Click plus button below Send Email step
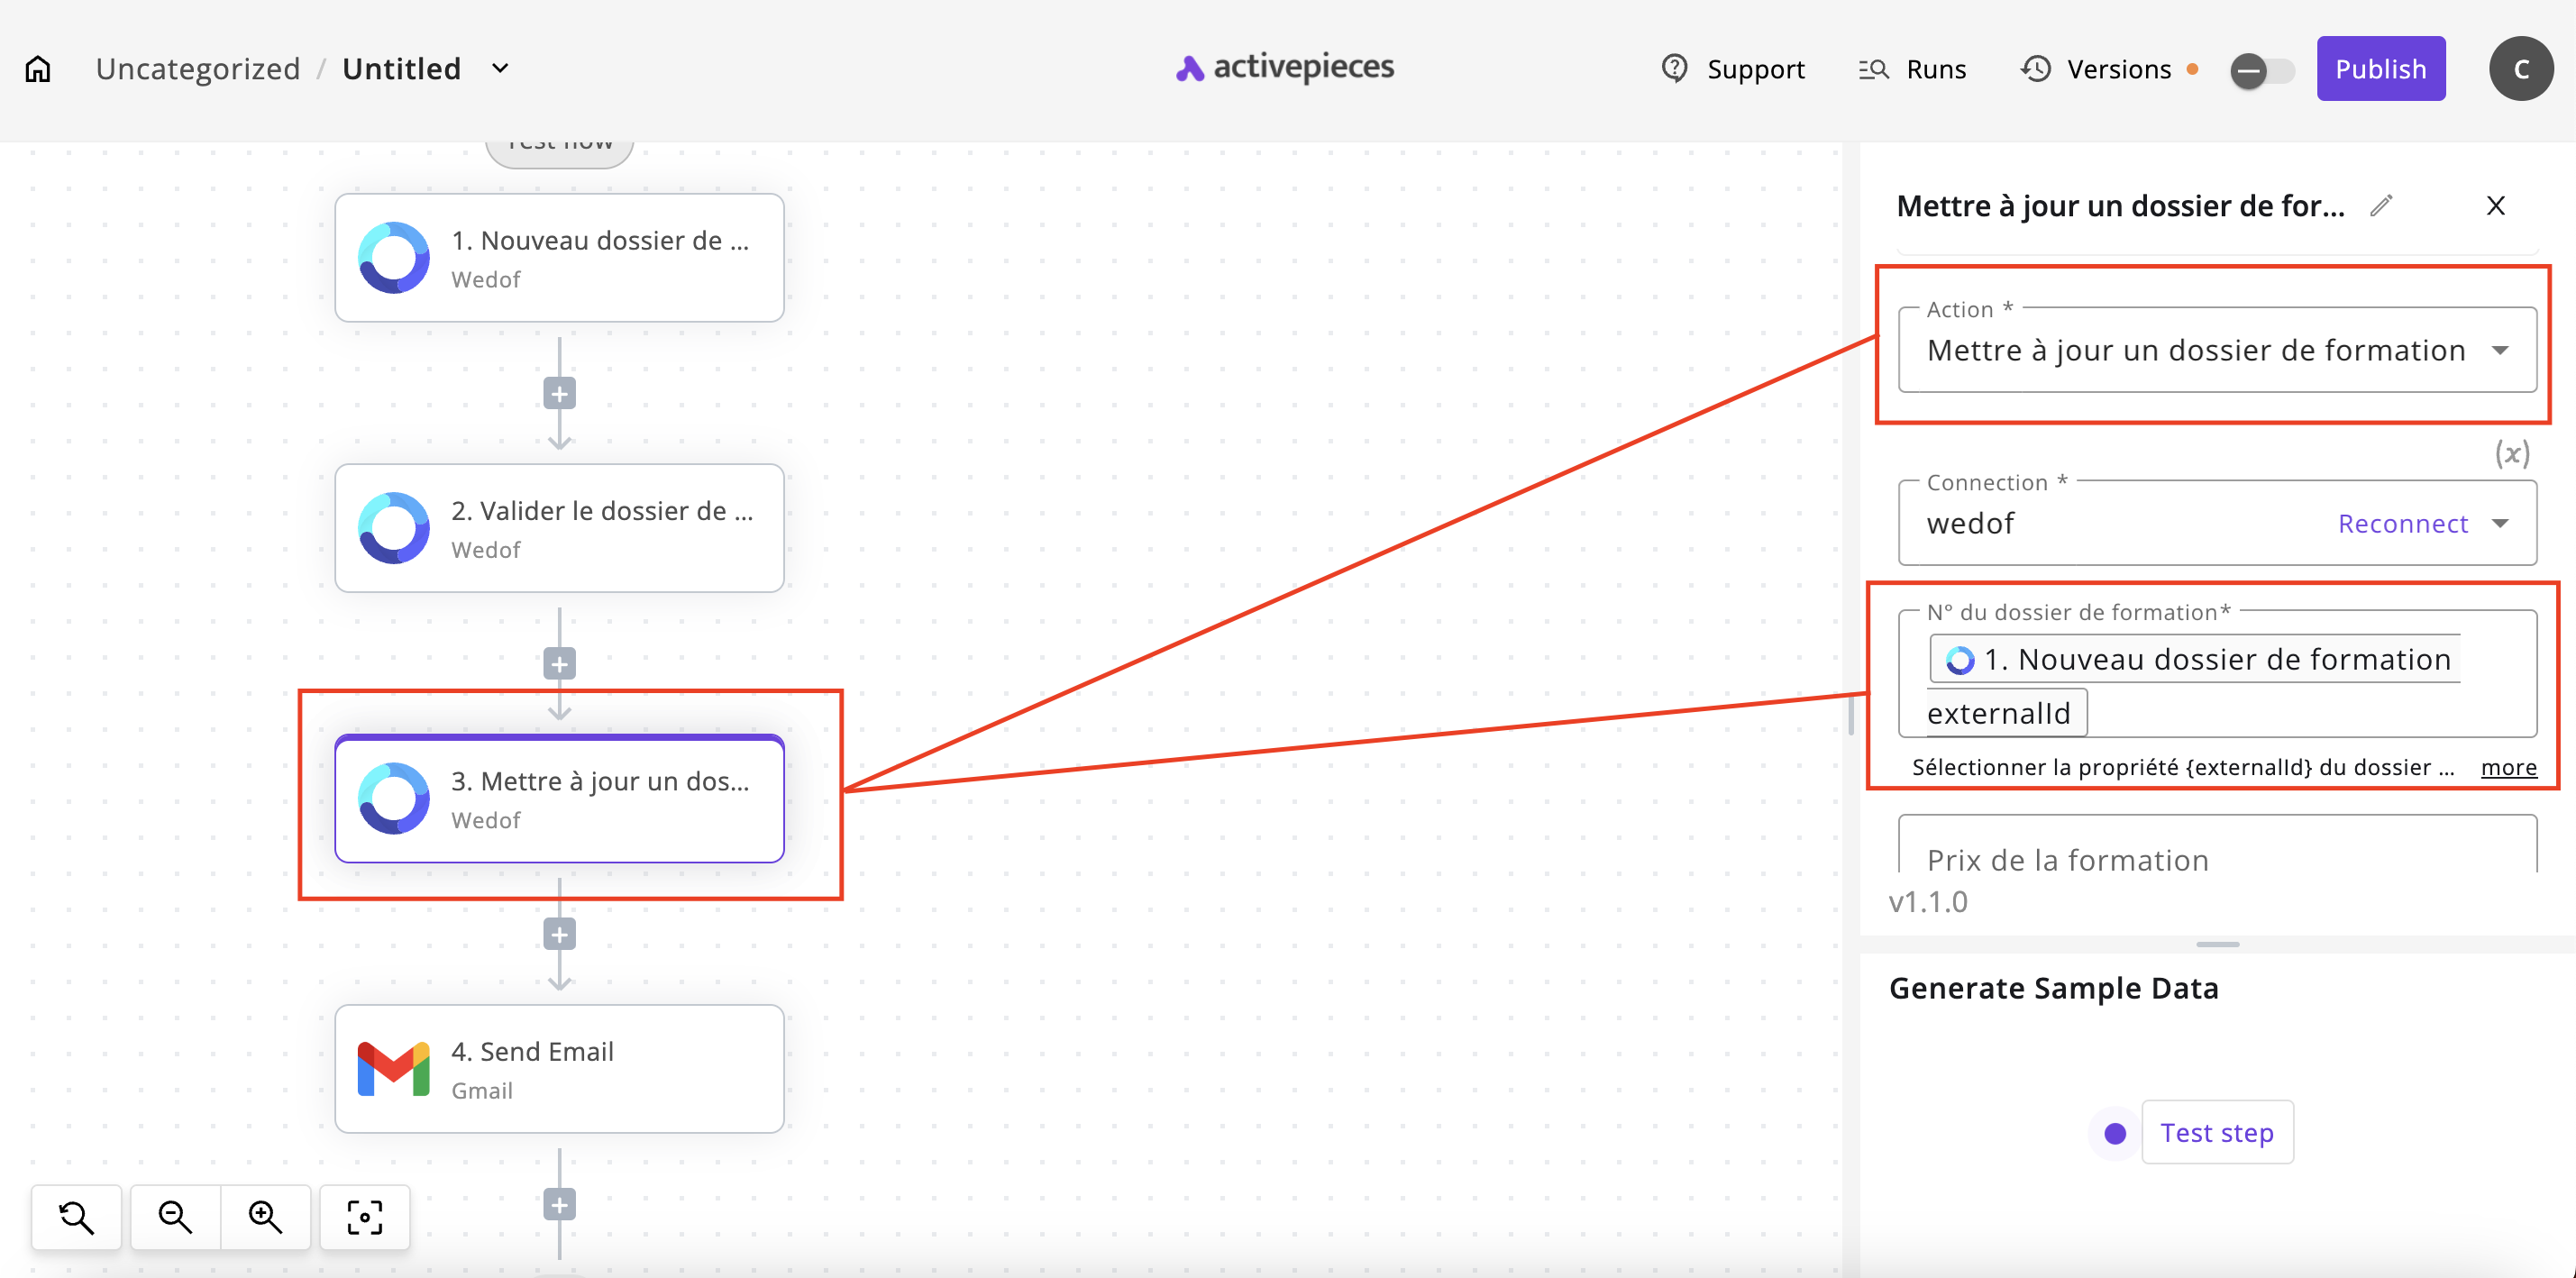The width and height of the screenshot is (2576, 1278). (x=559, y=1205)
